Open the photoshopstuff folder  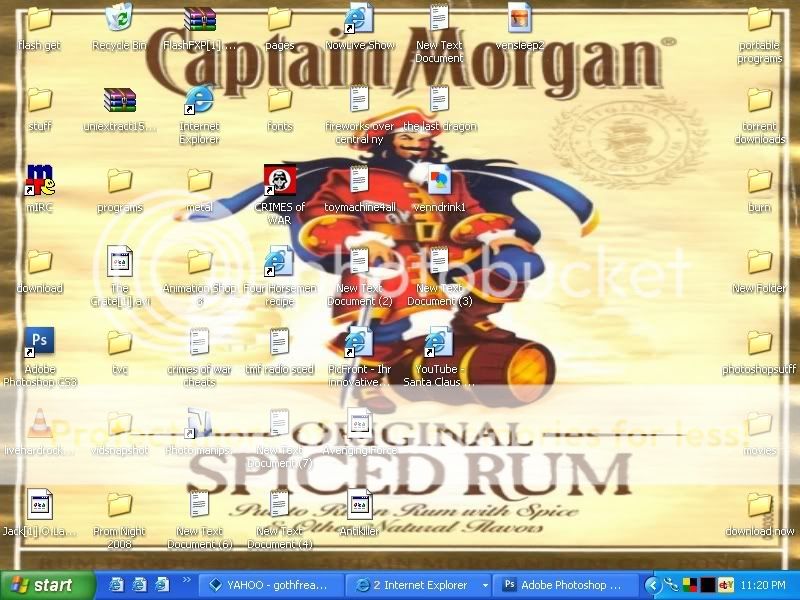(759, 343)
